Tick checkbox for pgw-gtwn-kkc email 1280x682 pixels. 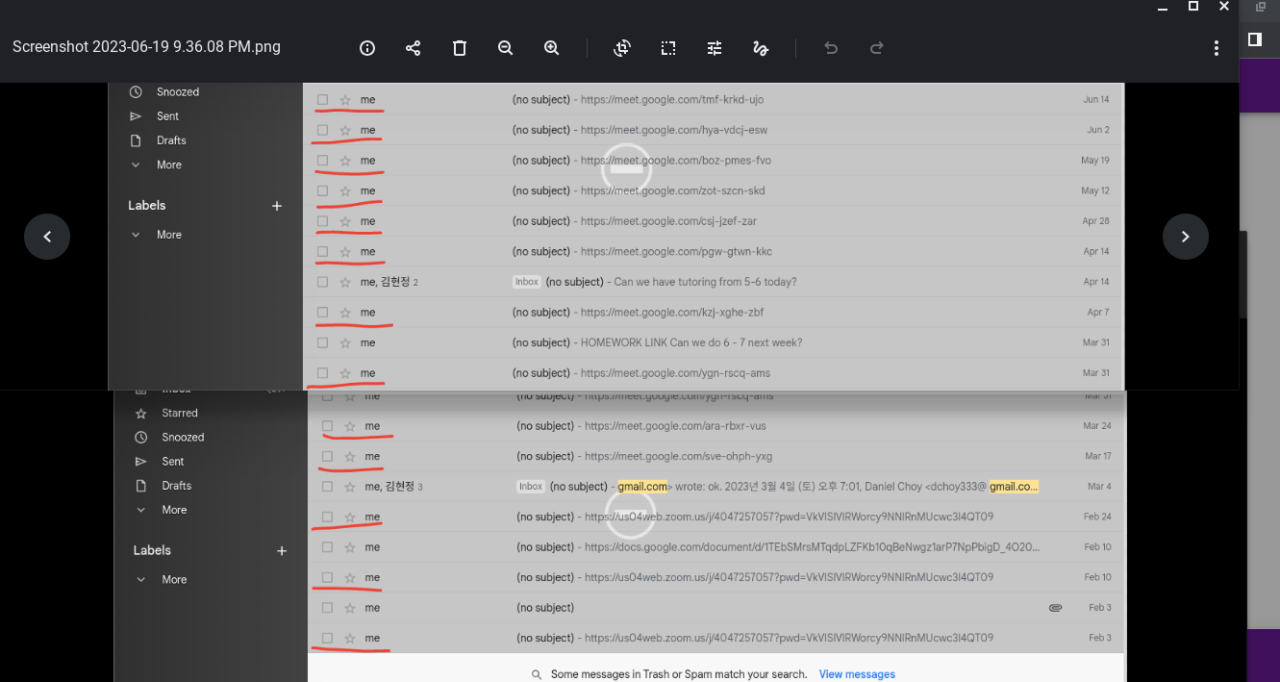322,251
